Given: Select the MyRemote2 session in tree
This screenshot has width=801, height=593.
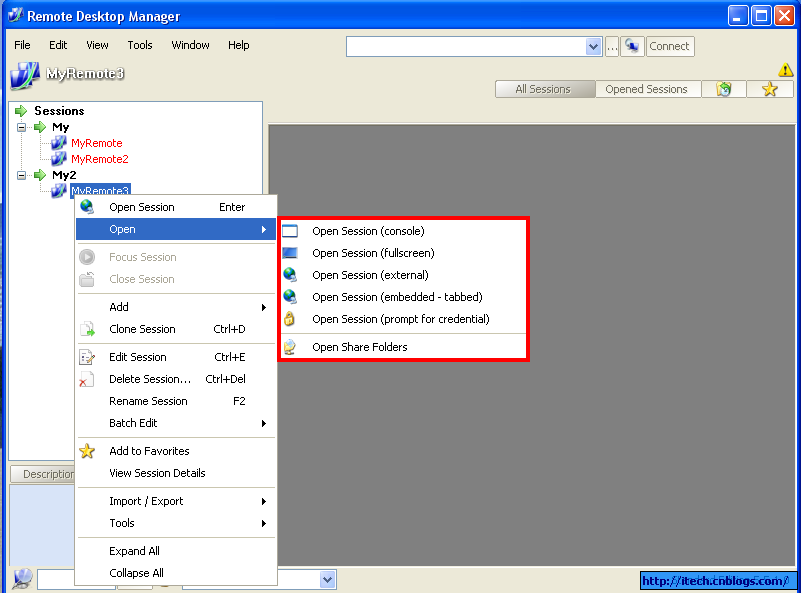Looking at the screenshot, I should click(x=100, y=159).
